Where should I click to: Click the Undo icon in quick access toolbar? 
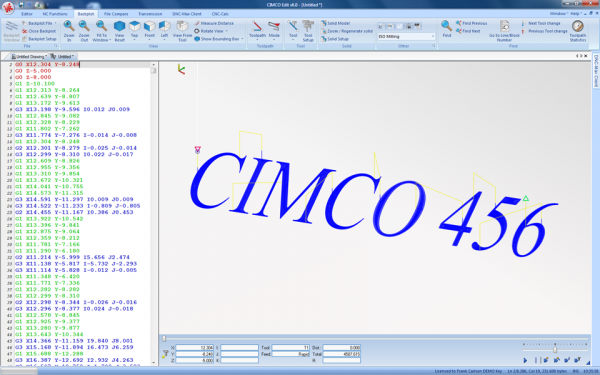[30, 5]
